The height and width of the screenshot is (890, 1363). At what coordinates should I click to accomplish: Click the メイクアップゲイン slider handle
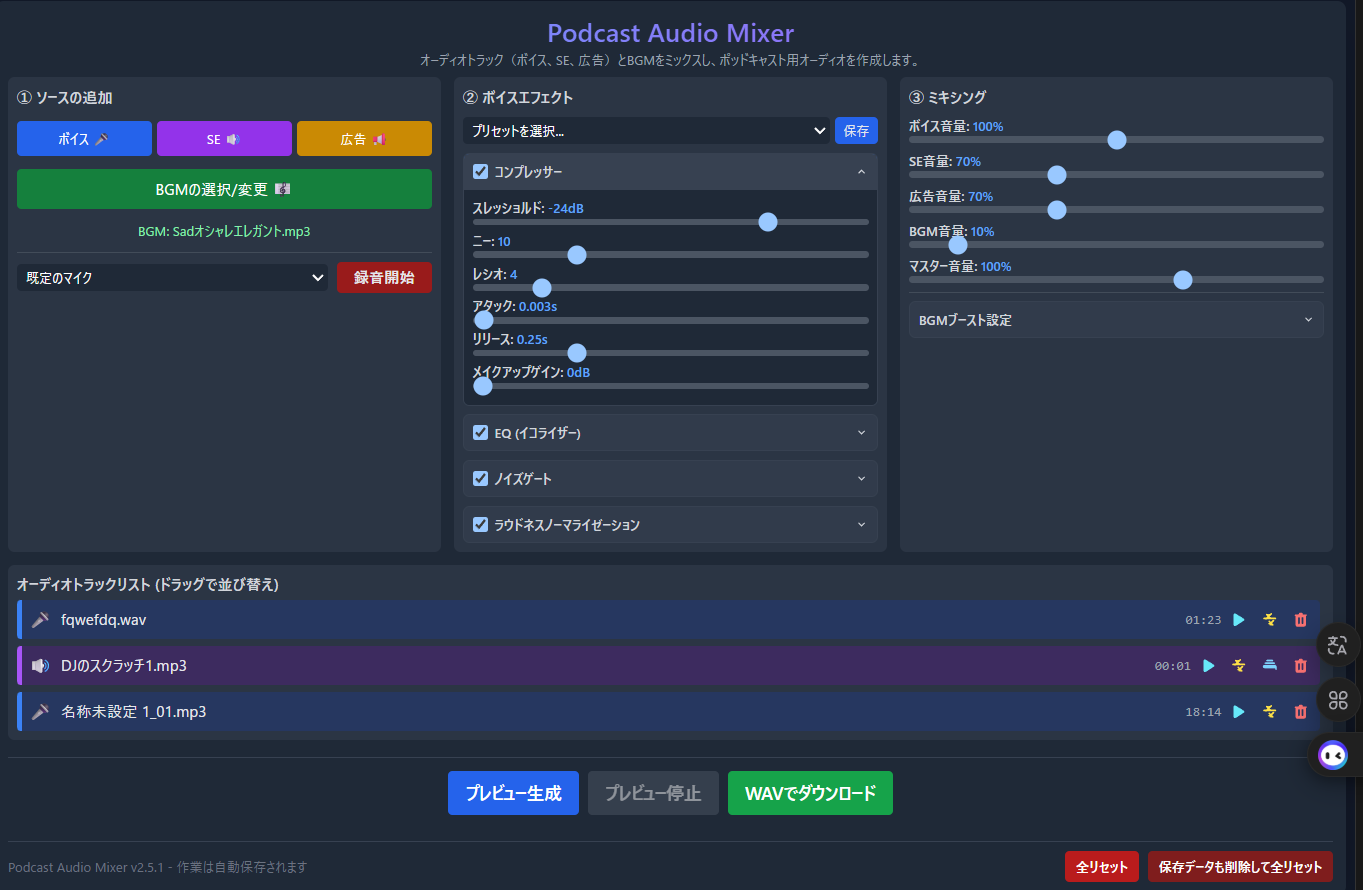point(483,386)
